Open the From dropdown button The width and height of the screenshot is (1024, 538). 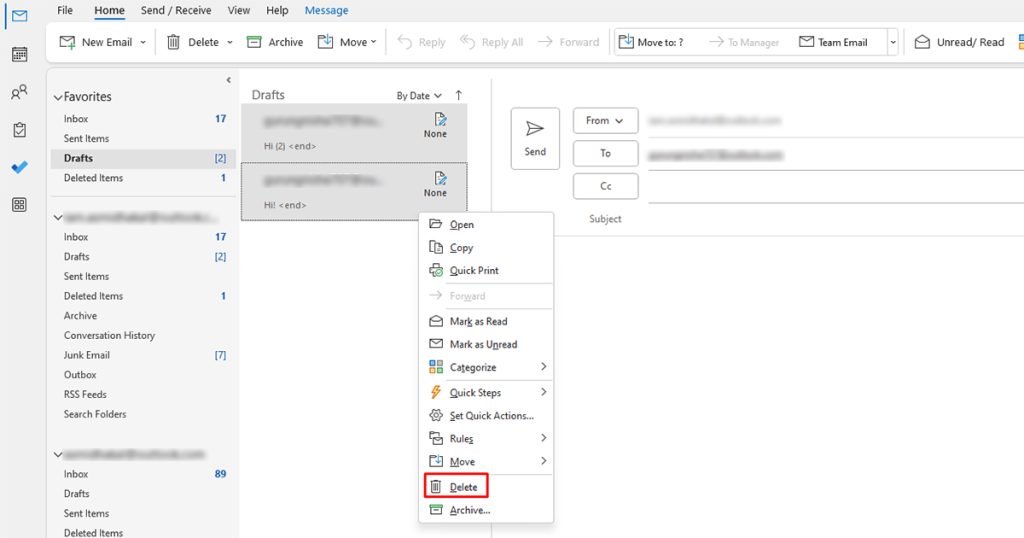[605, 121]
